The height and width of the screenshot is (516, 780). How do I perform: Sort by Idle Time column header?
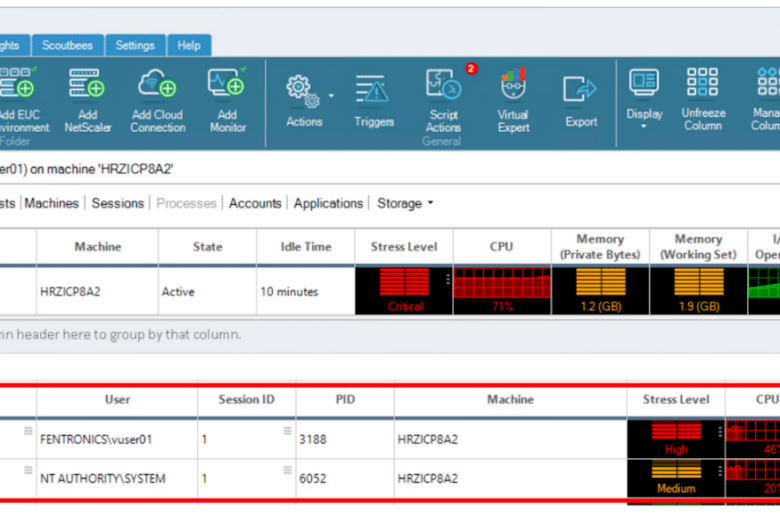click(x=305, y=247)
